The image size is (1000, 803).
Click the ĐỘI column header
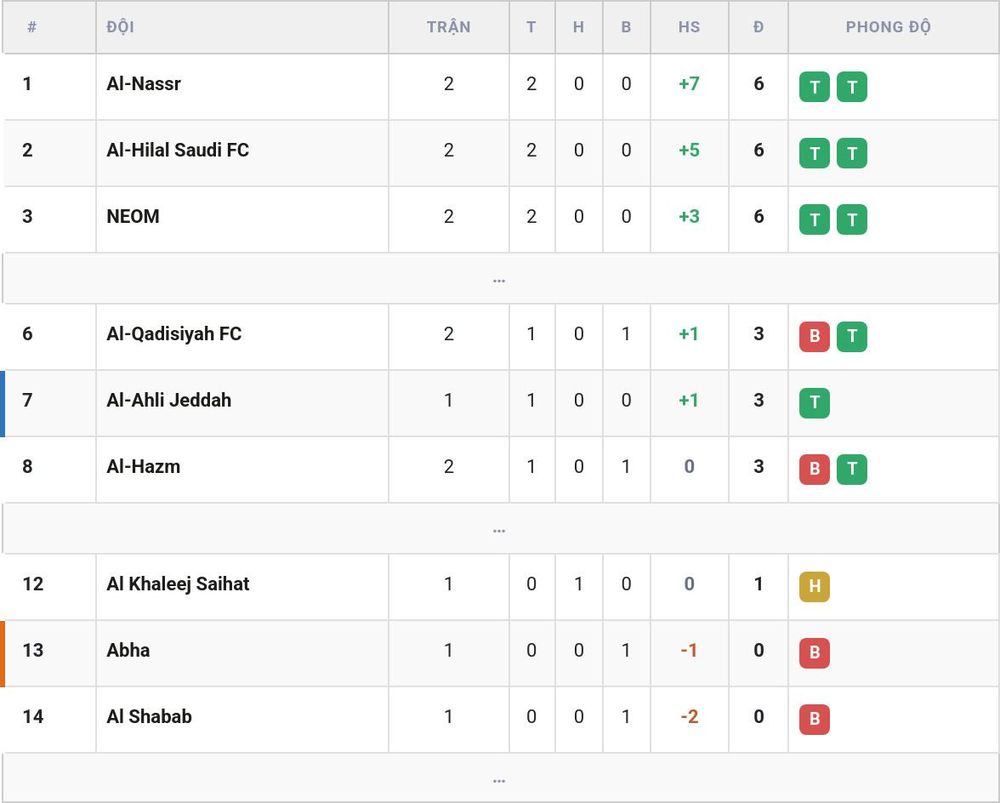click(x=120, y=27)
